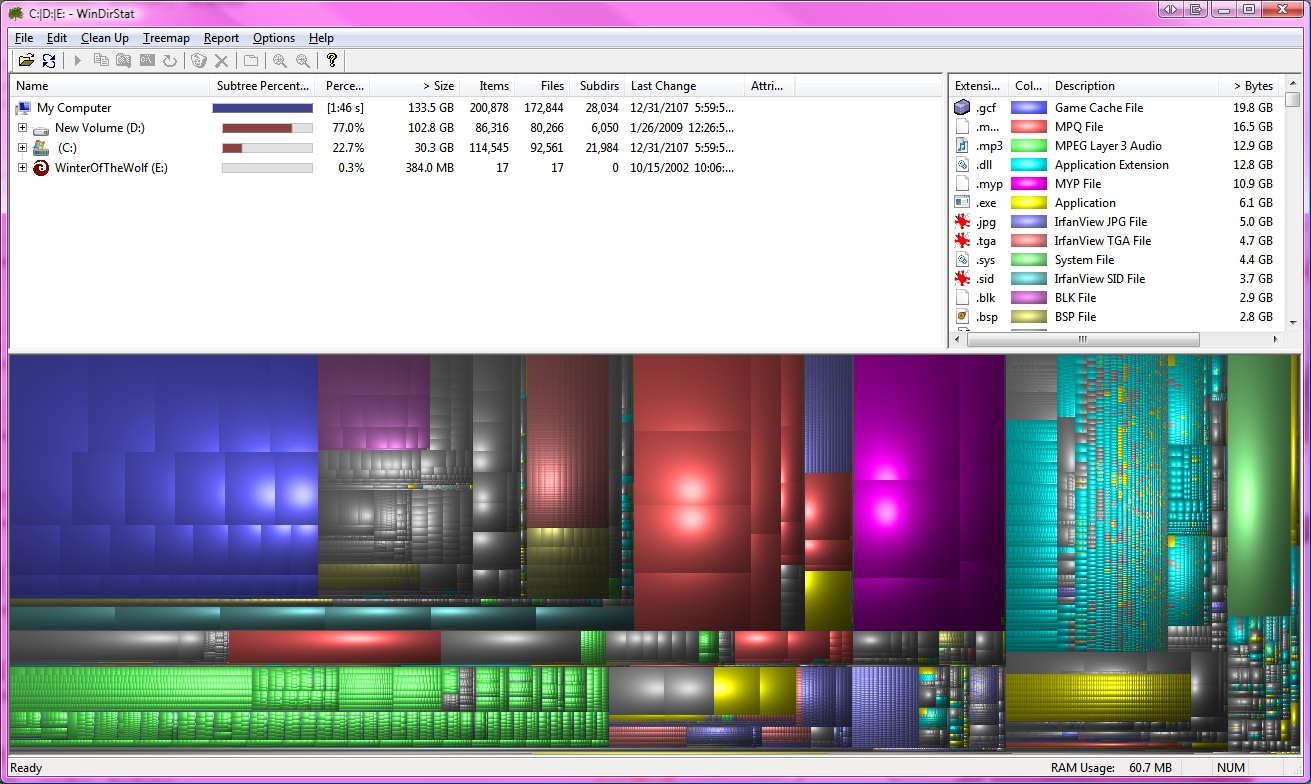
Task: Click the MPEG Layer 3 Audio color swatch
Action: coord(1028,146)
